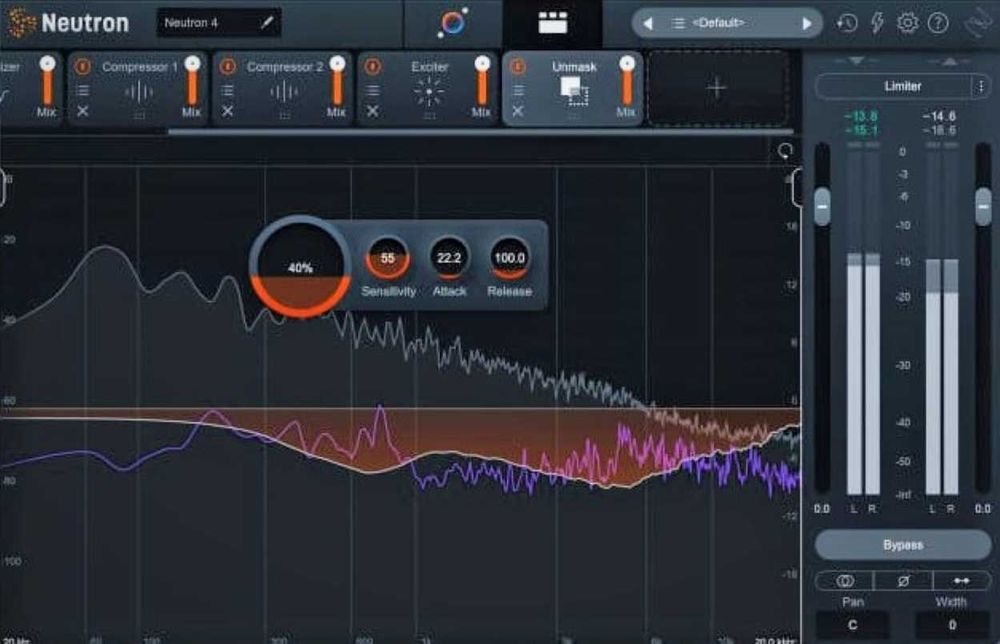Remove the Compressor 2 module
Screen dimensions: 1000x644
coord(227,111)
